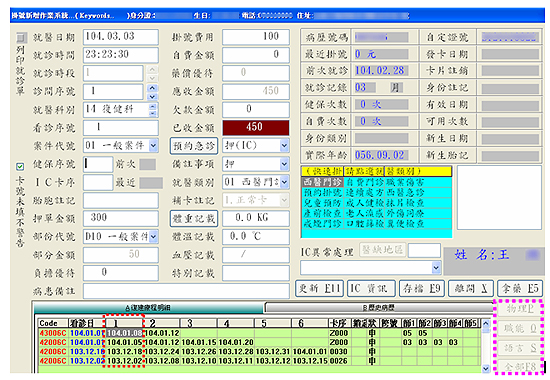The width and height of the screenshot is (550, 380).
Task: Expand the 部份代號 D10 dropdown
Action: pyautogui.click(x=153, y=236)
